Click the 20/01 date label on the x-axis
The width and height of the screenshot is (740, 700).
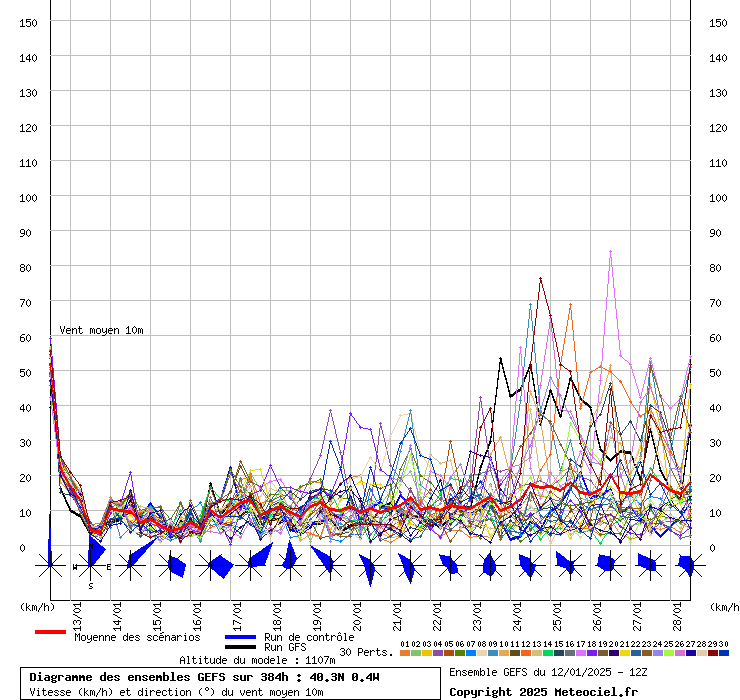coord(357,609)
